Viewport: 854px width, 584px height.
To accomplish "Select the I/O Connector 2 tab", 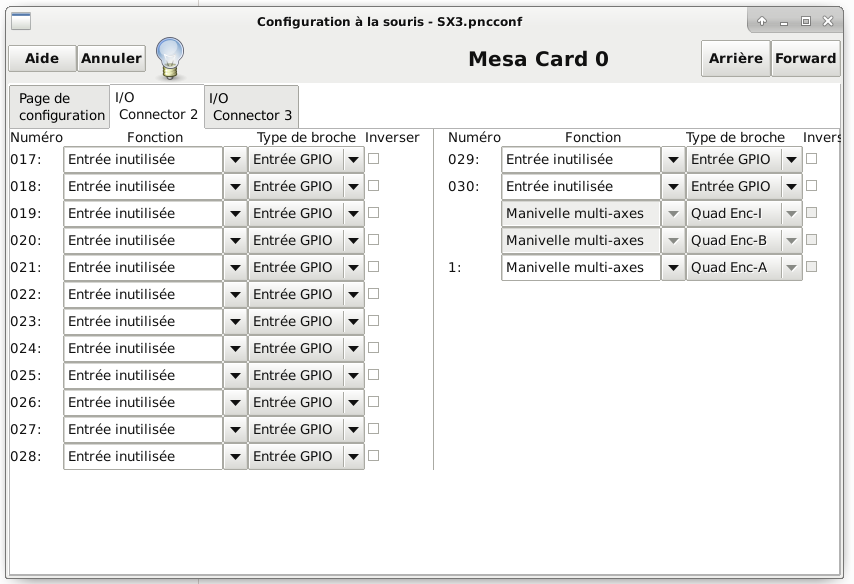I will (157, 106).
